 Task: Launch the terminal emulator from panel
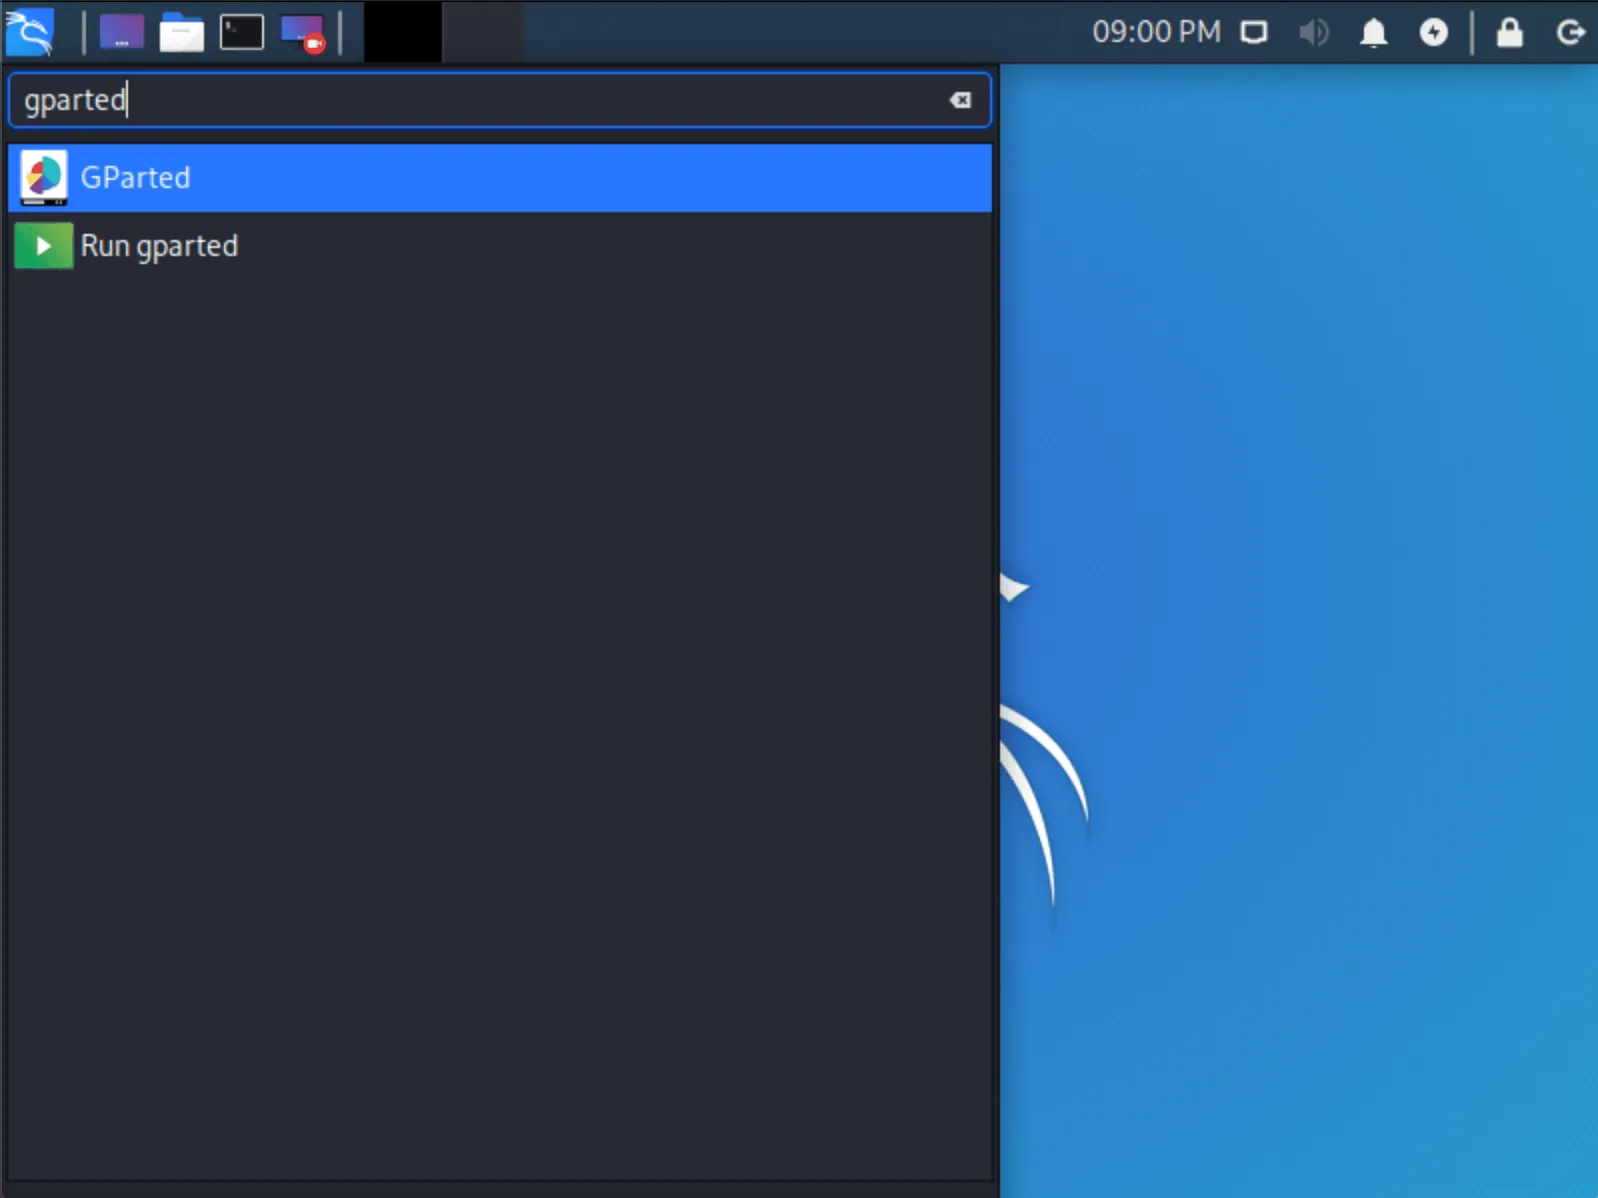(241, 32)
